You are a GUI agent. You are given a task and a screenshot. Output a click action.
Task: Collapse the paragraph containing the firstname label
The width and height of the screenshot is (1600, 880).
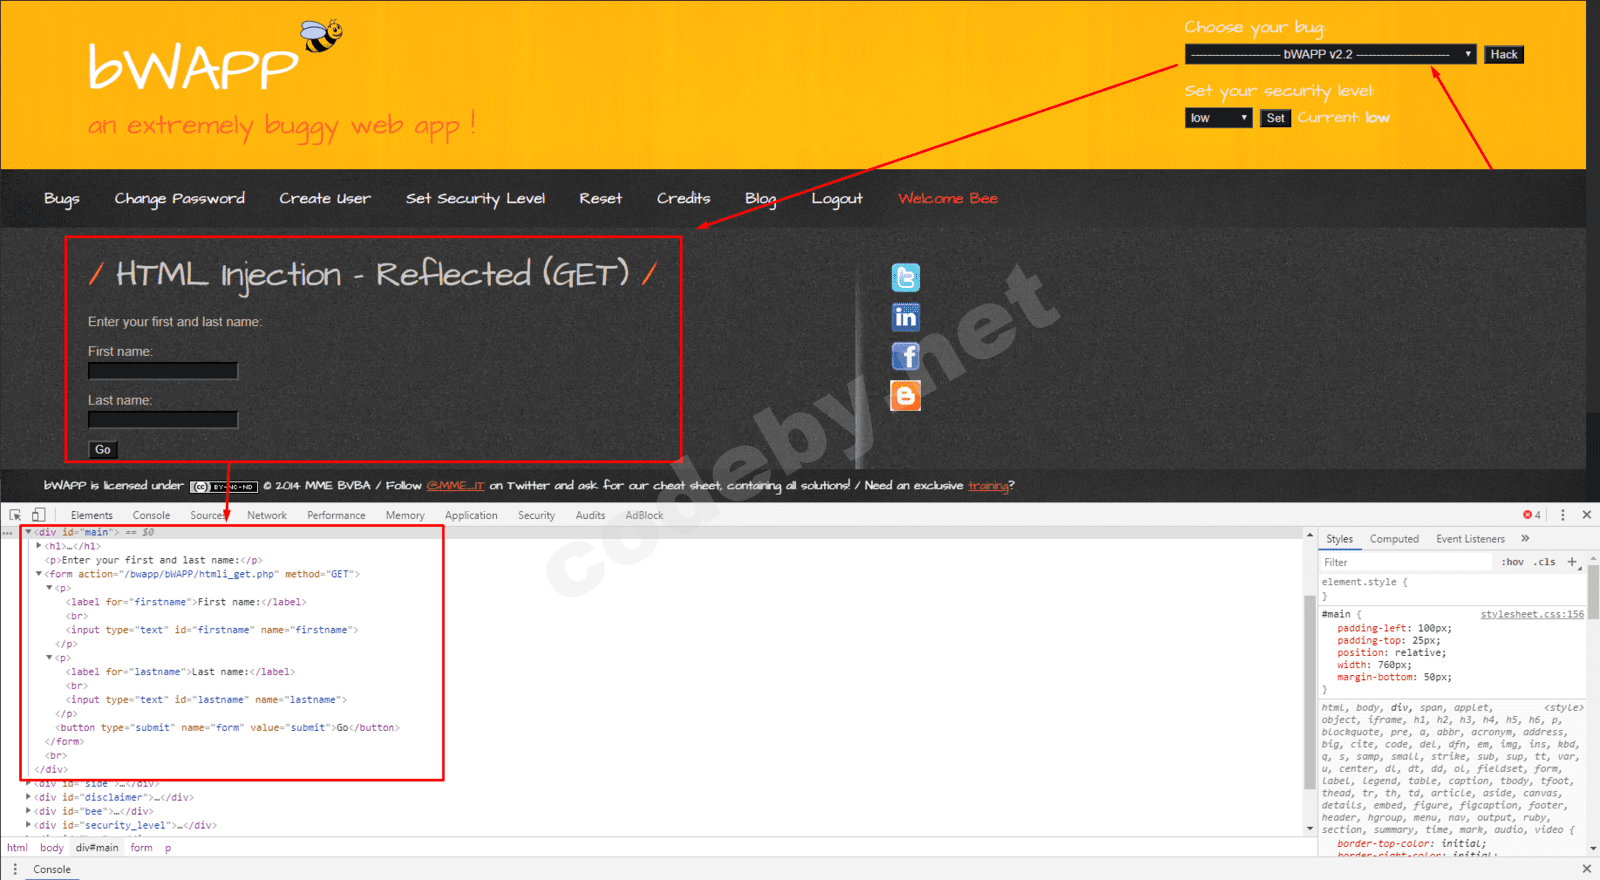49,588
